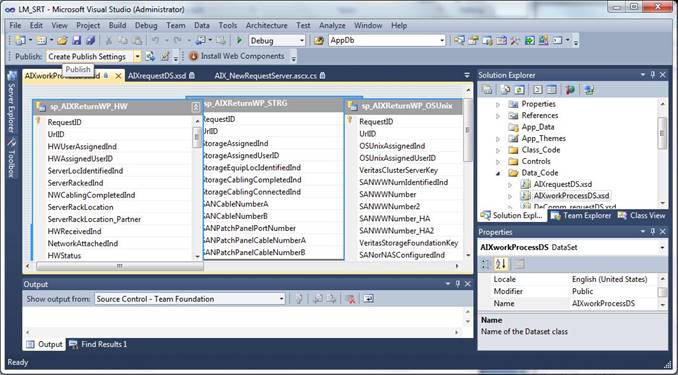Click the Find in Files icon beside AppDb
This screenshot has width=678, height=375.
click(x=319, y=41)
